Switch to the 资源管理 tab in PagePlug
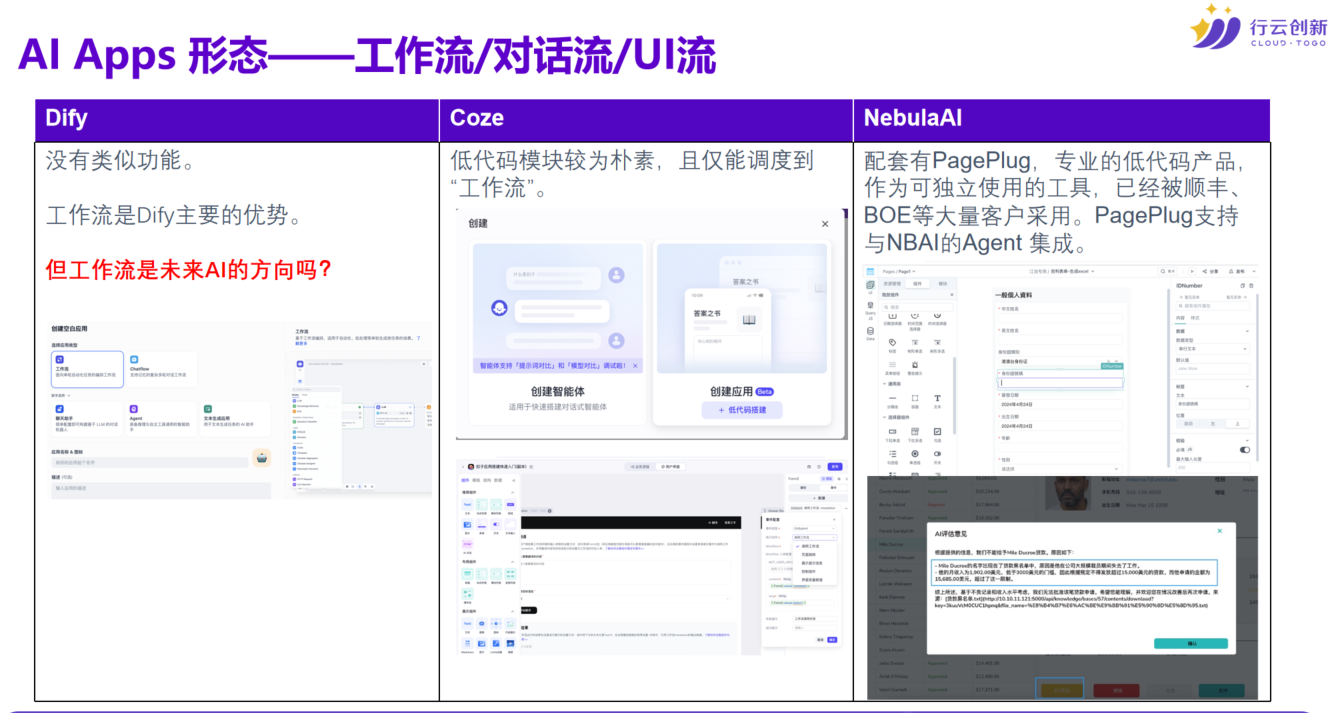Screen dimensions: 1337x713 point(892,283)
